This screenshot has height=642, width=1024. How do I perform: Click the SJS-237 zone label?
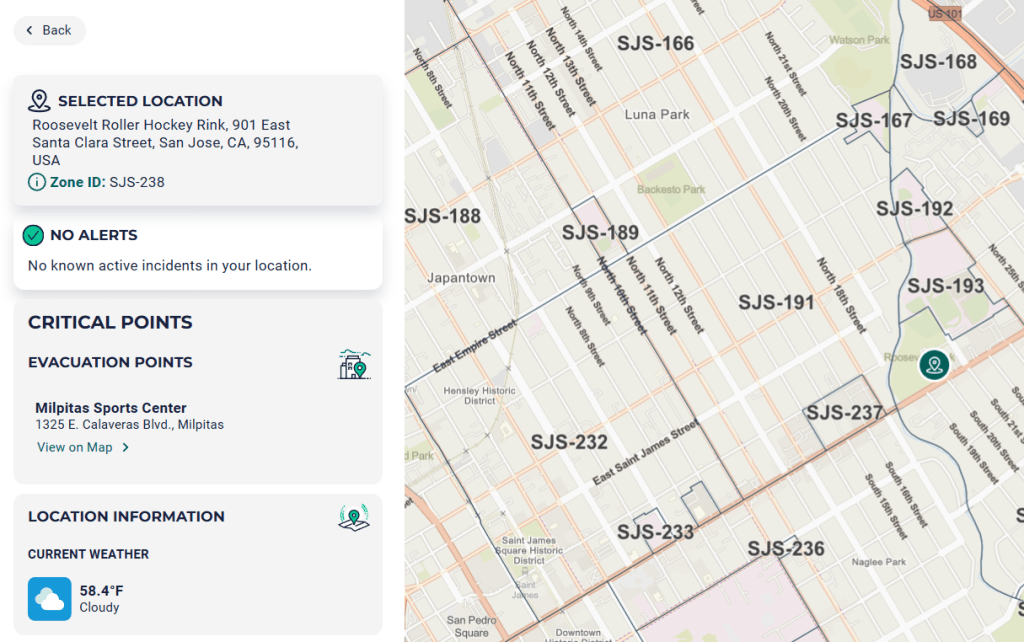[x=845, y=412]
